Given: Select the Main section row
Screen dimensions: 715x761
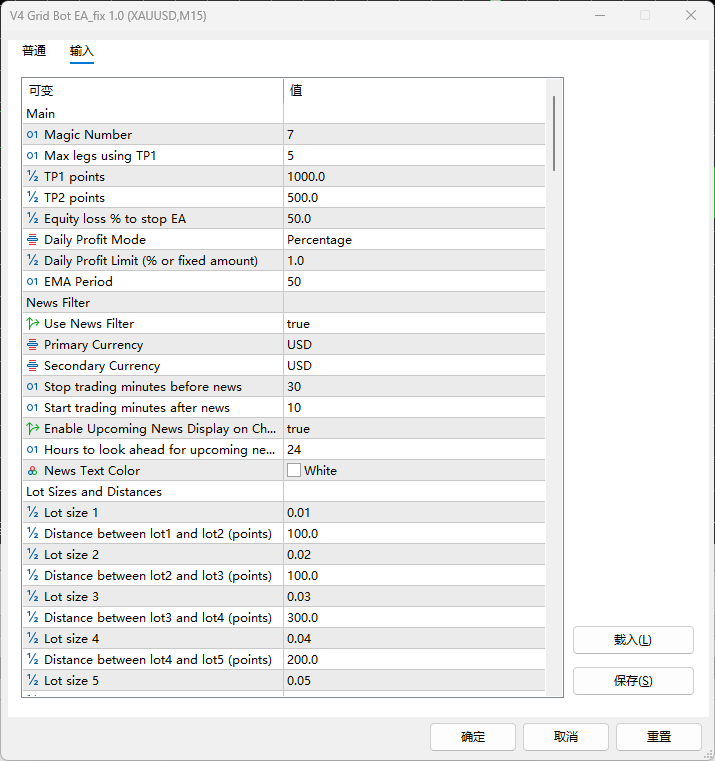Looking at the screenshot, I should tap(283, 114).
